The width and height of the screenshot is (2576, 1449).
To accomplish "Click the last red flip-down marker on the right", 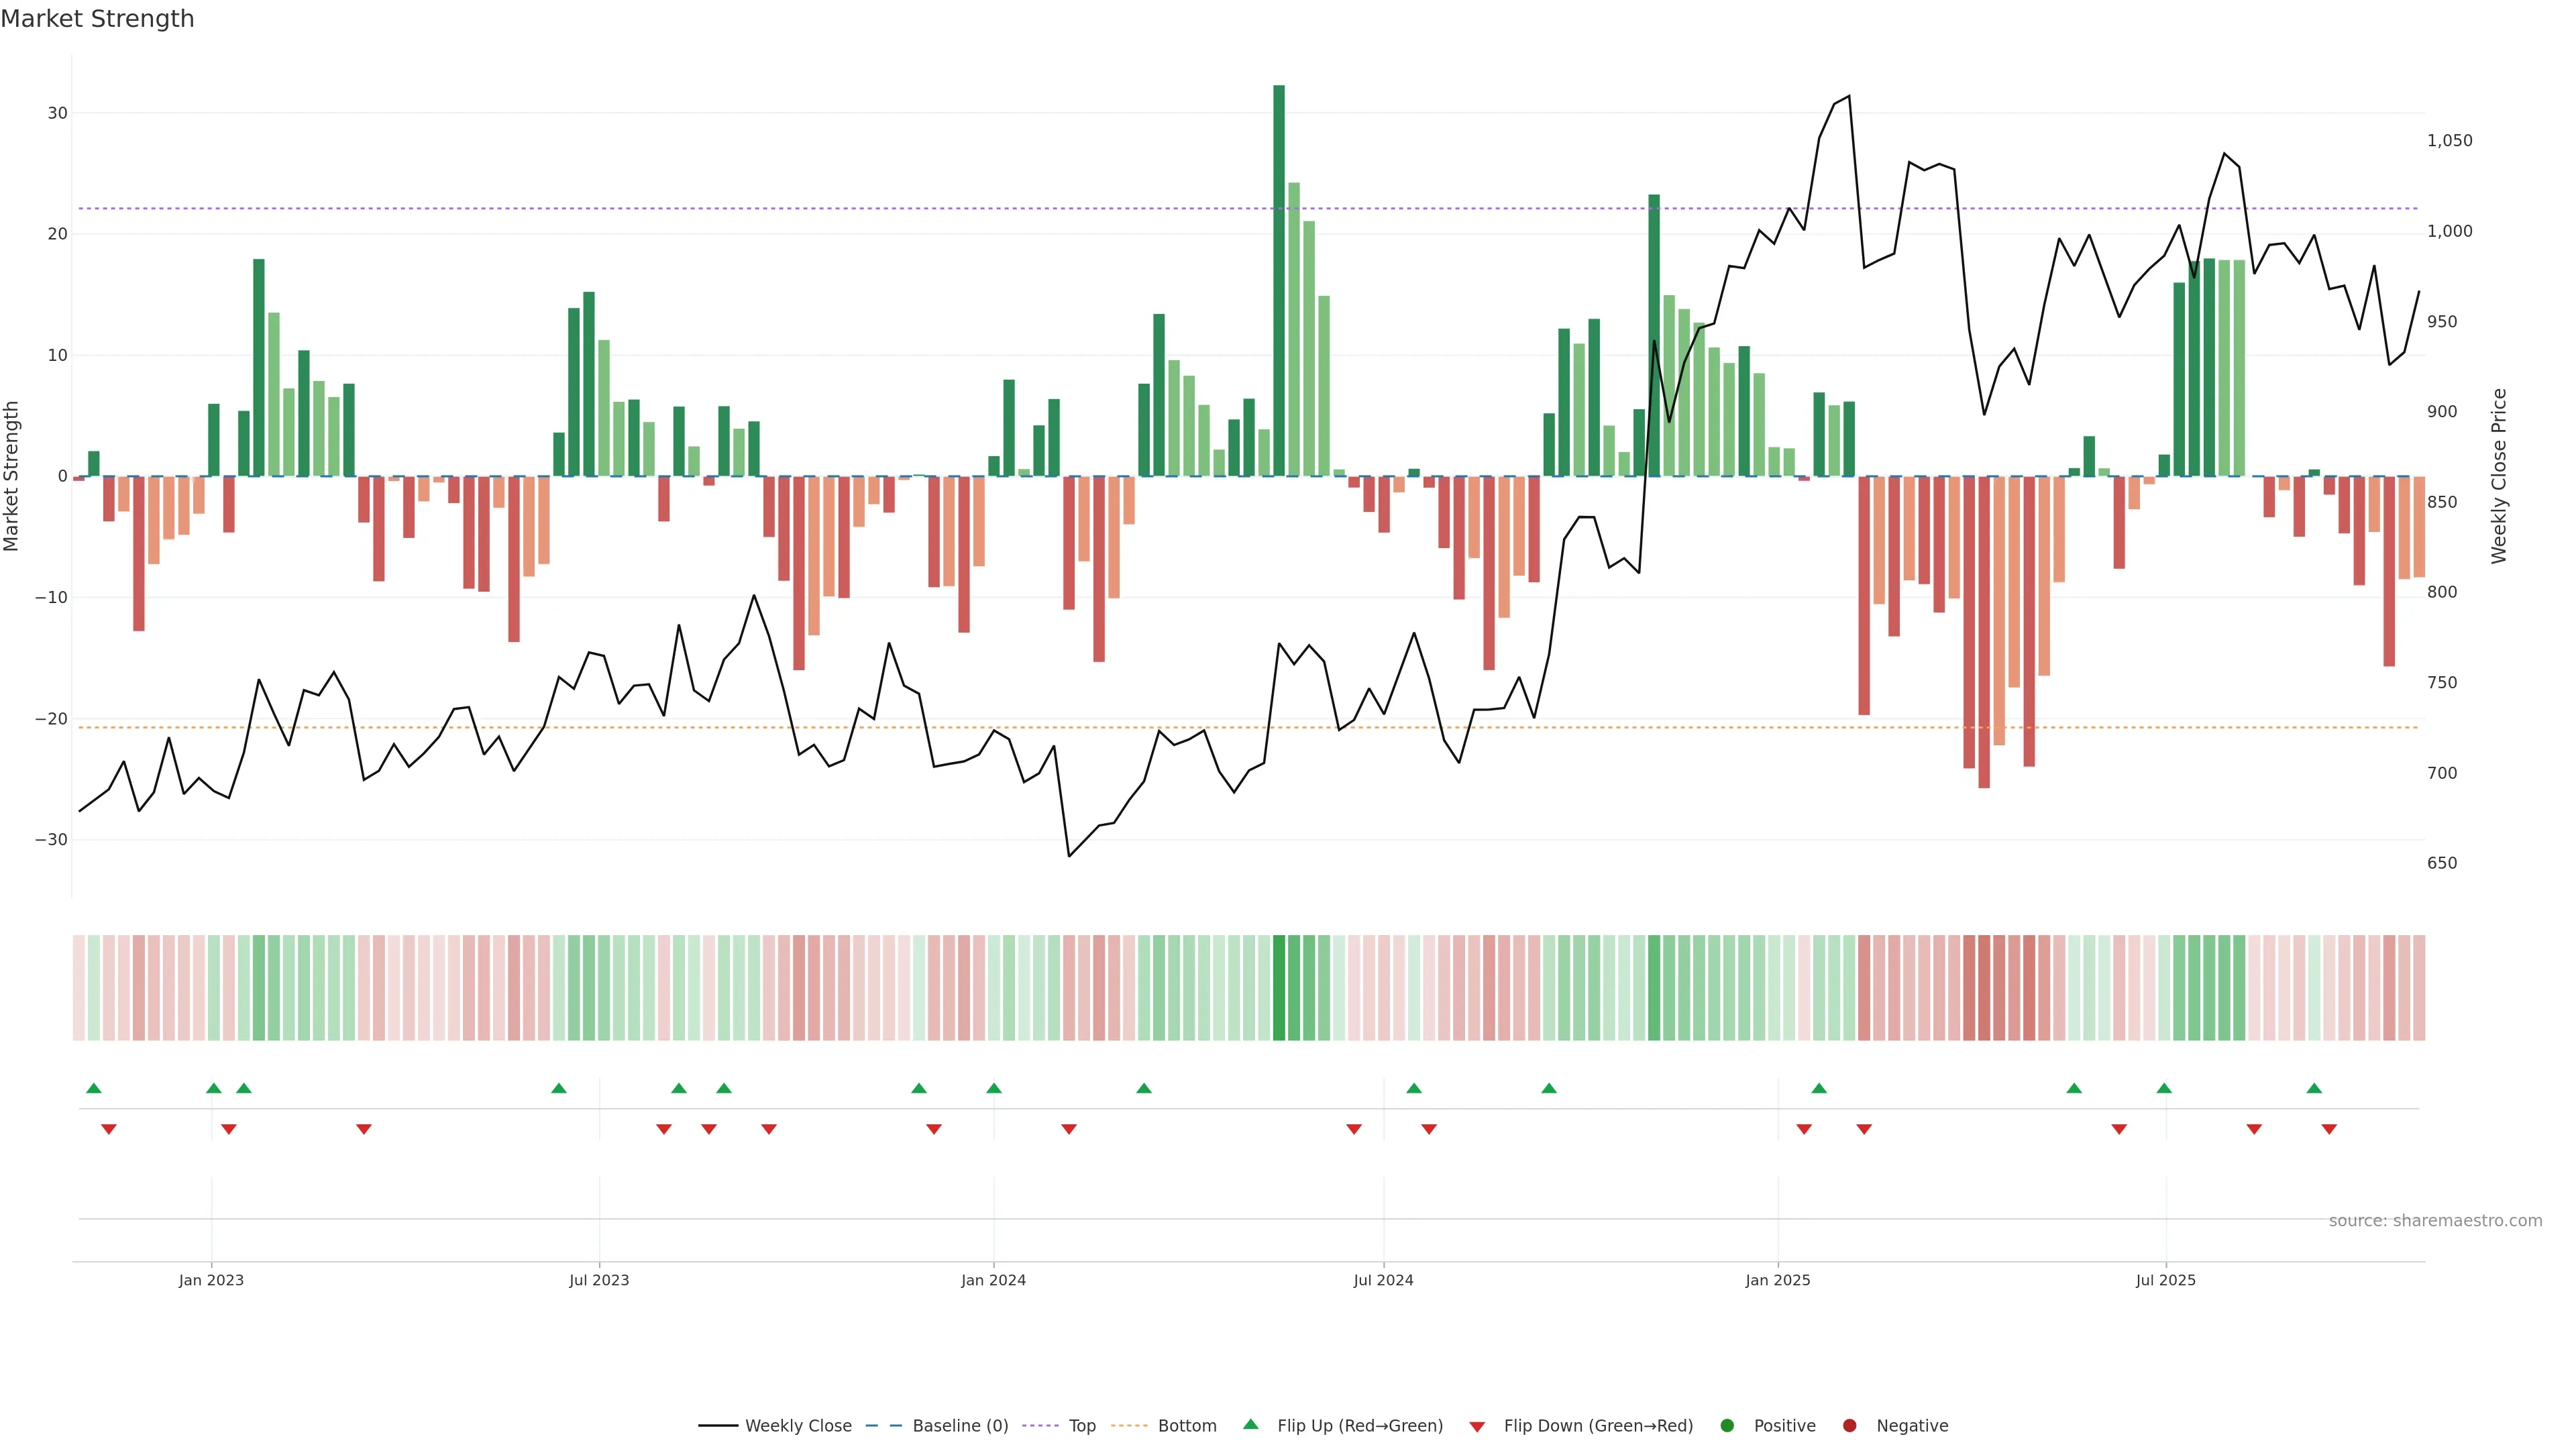I will (2329, 1129).
